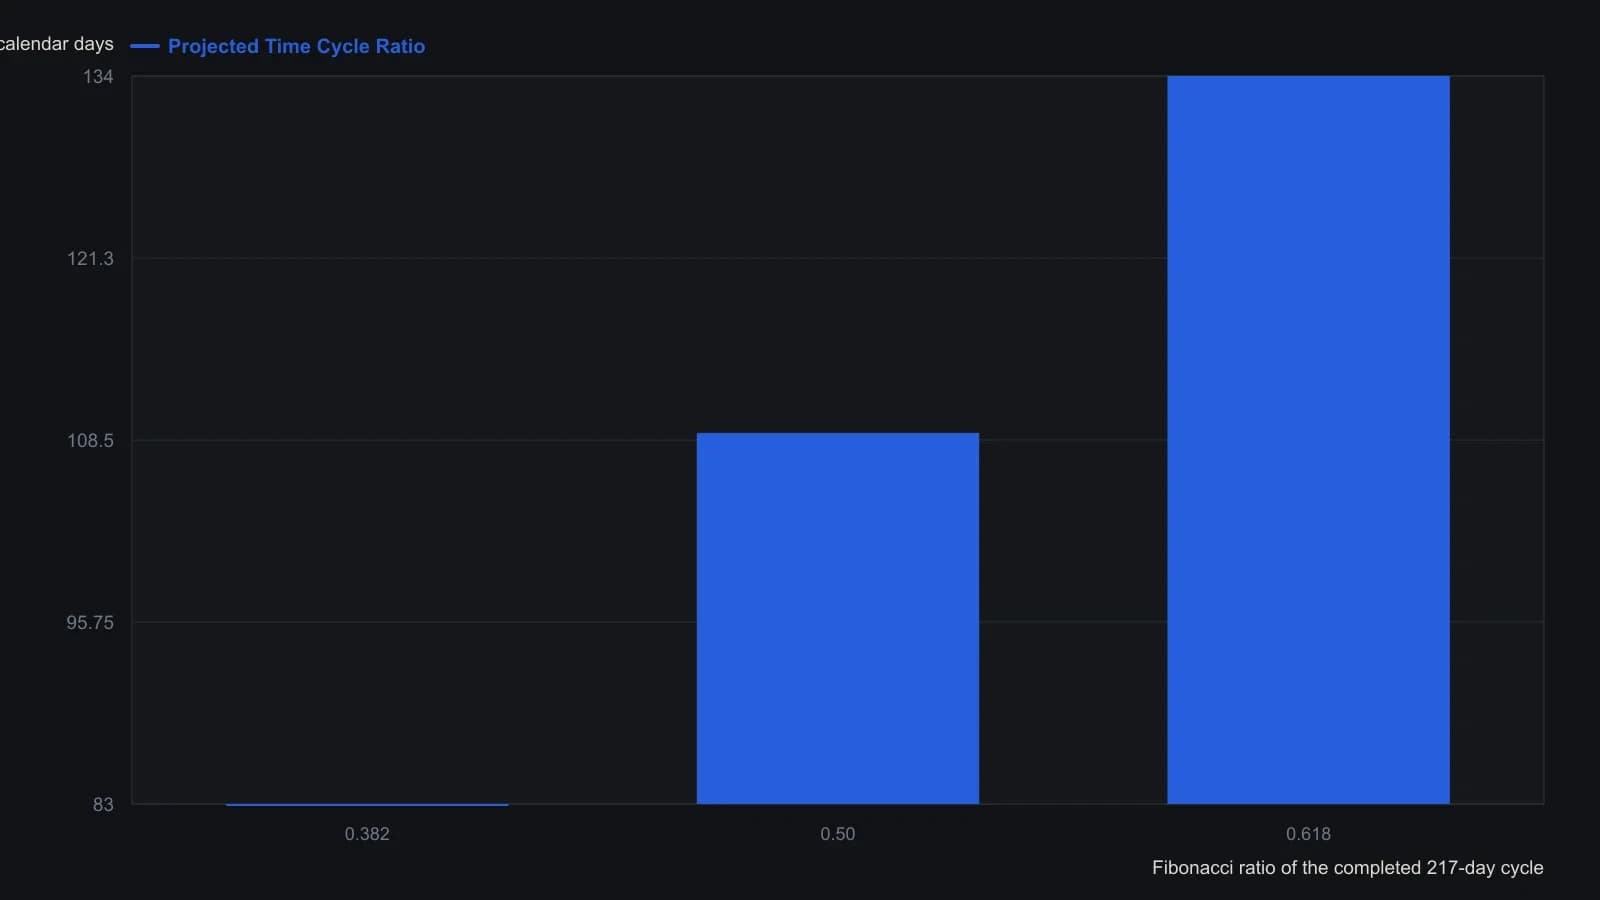
Task: Click the 0.618 x-axis label
Action: click(x=1308, y=834)
